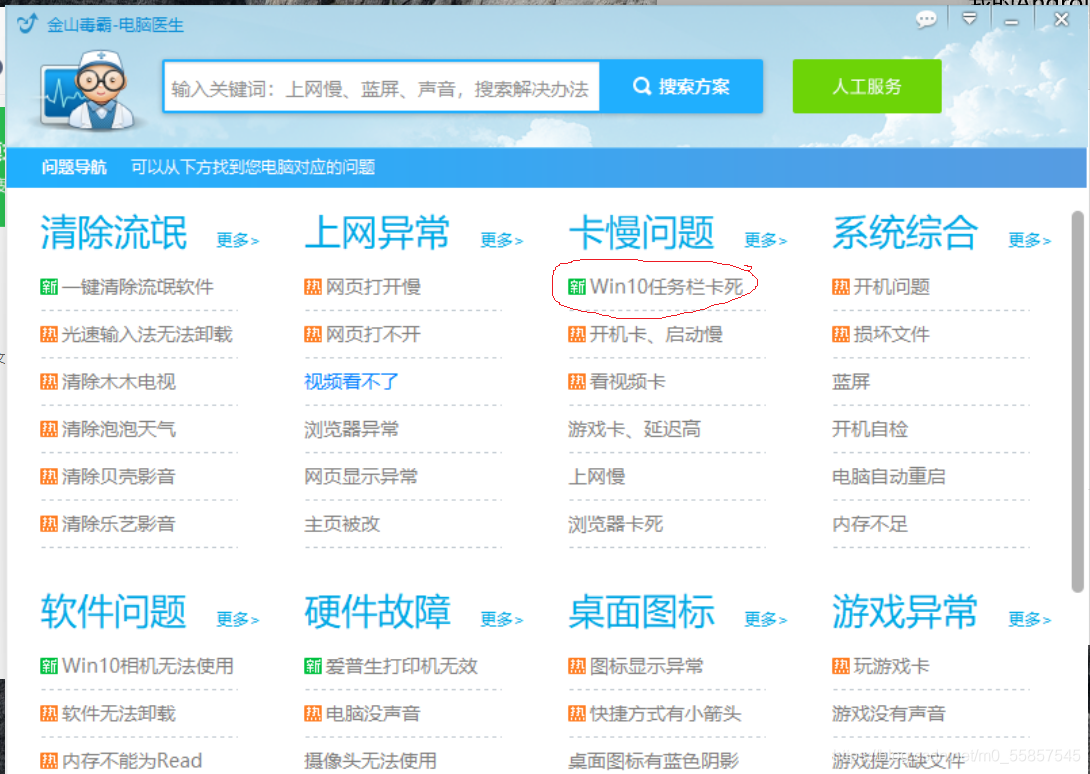Click the 金山毒霸 logo icon

click(x=27, y=24)
